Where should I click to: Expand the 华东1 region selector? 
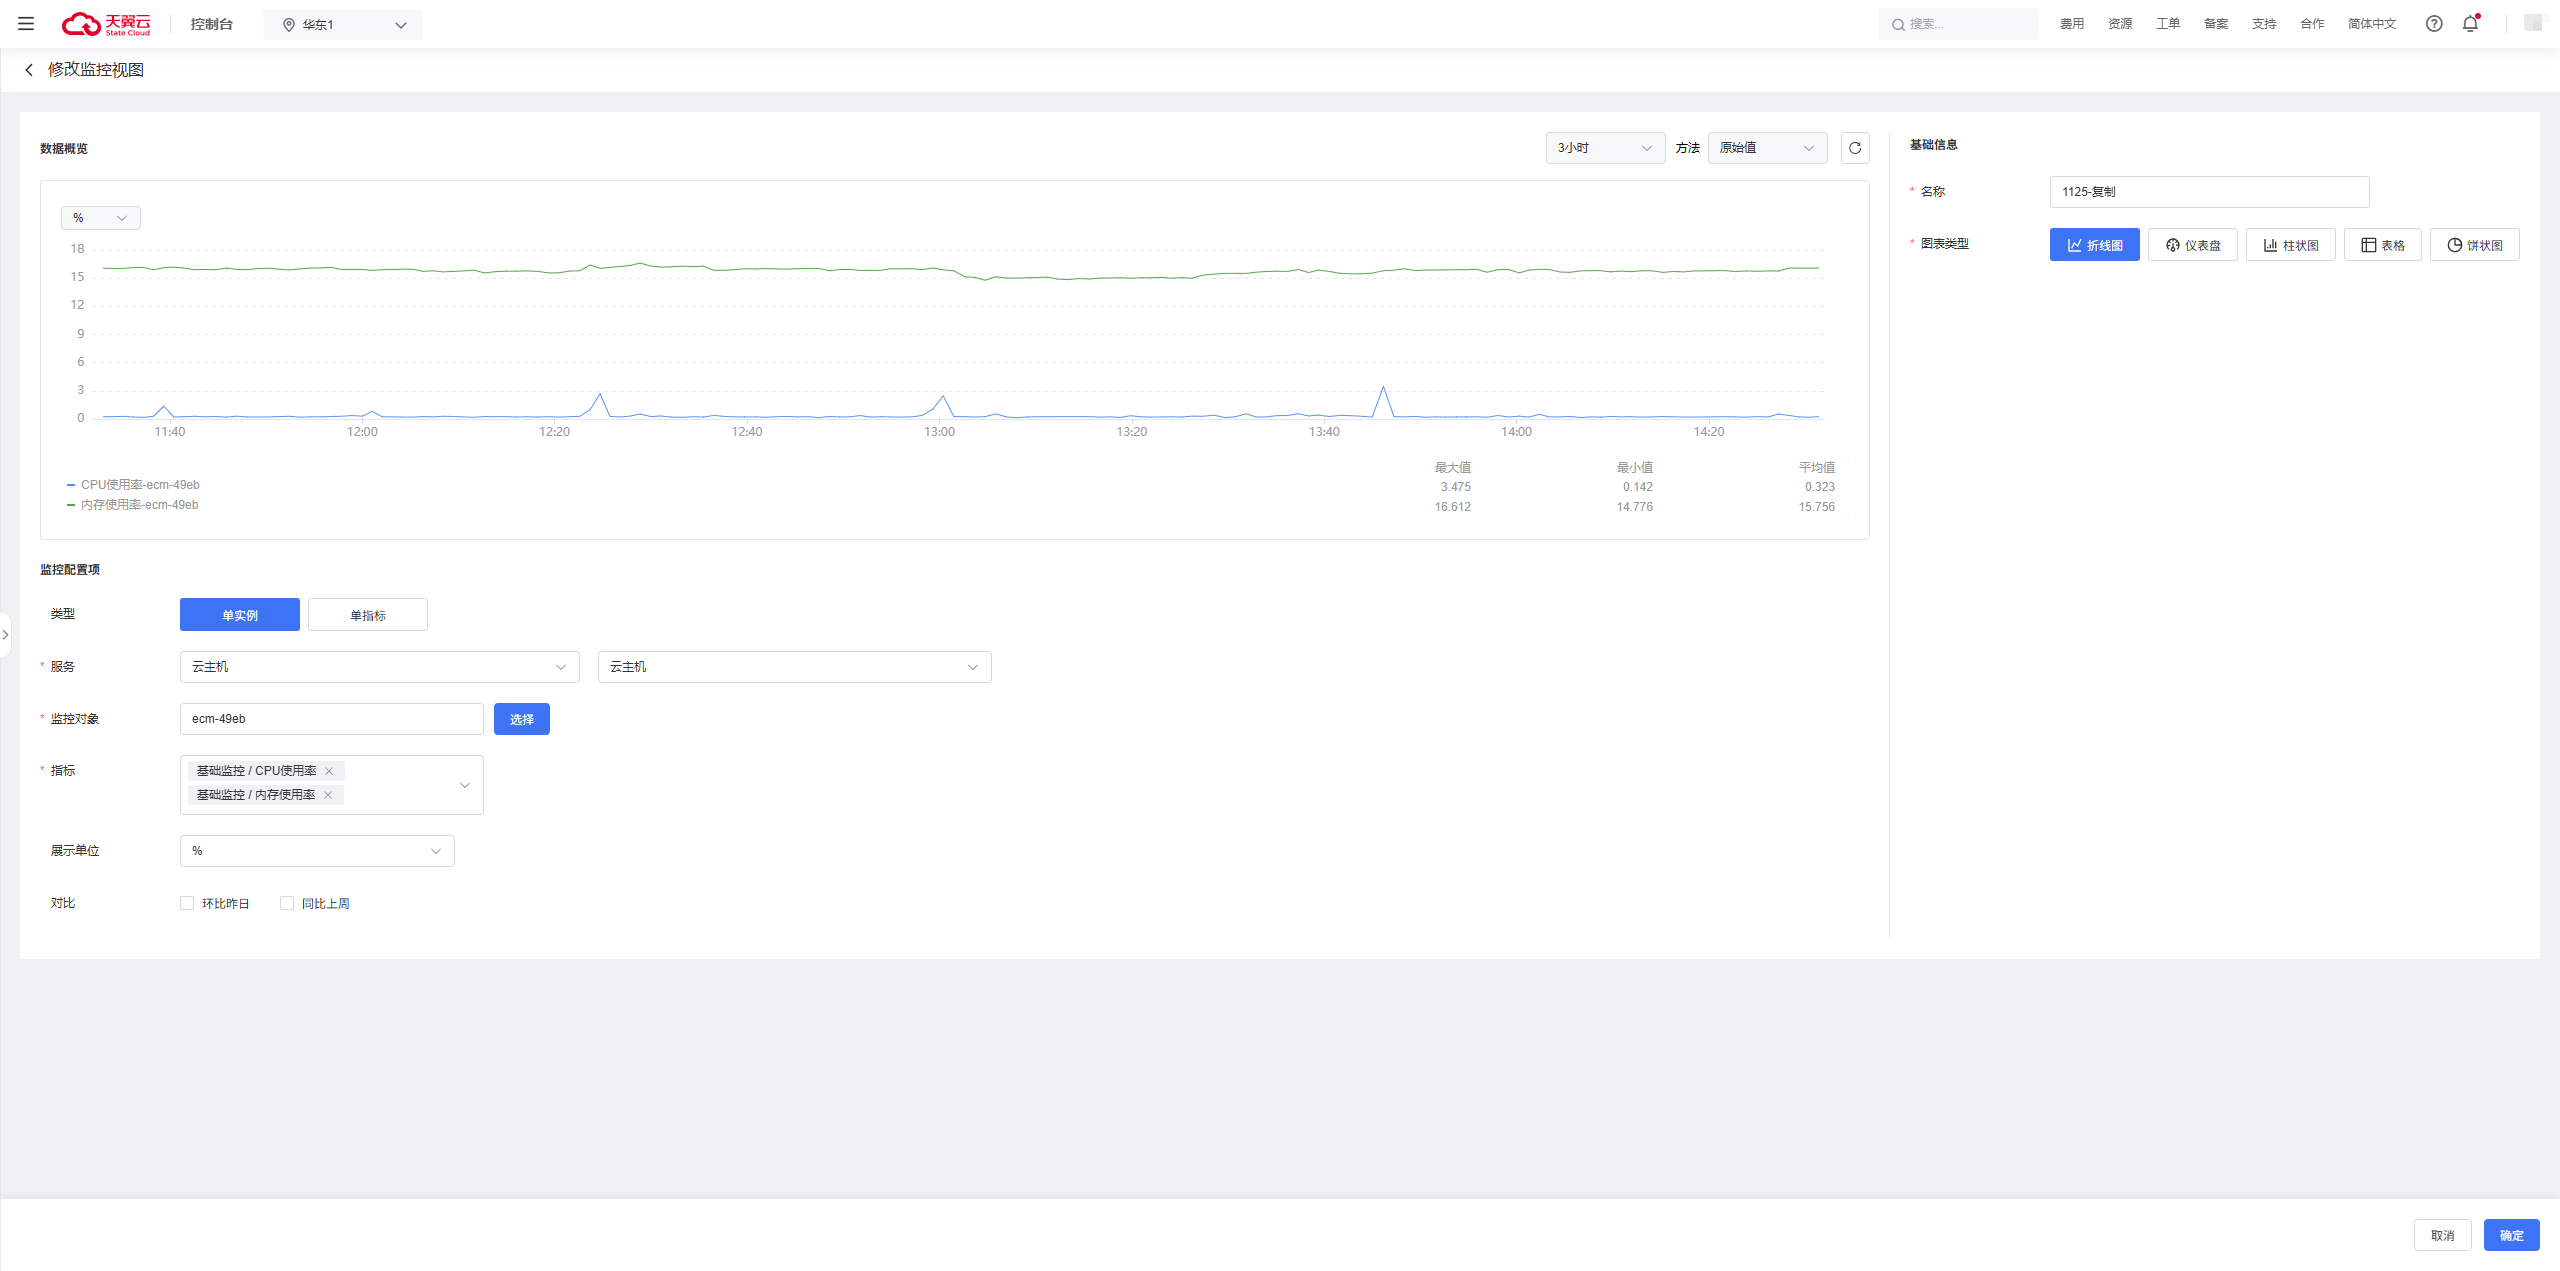(x=343, y=25)
